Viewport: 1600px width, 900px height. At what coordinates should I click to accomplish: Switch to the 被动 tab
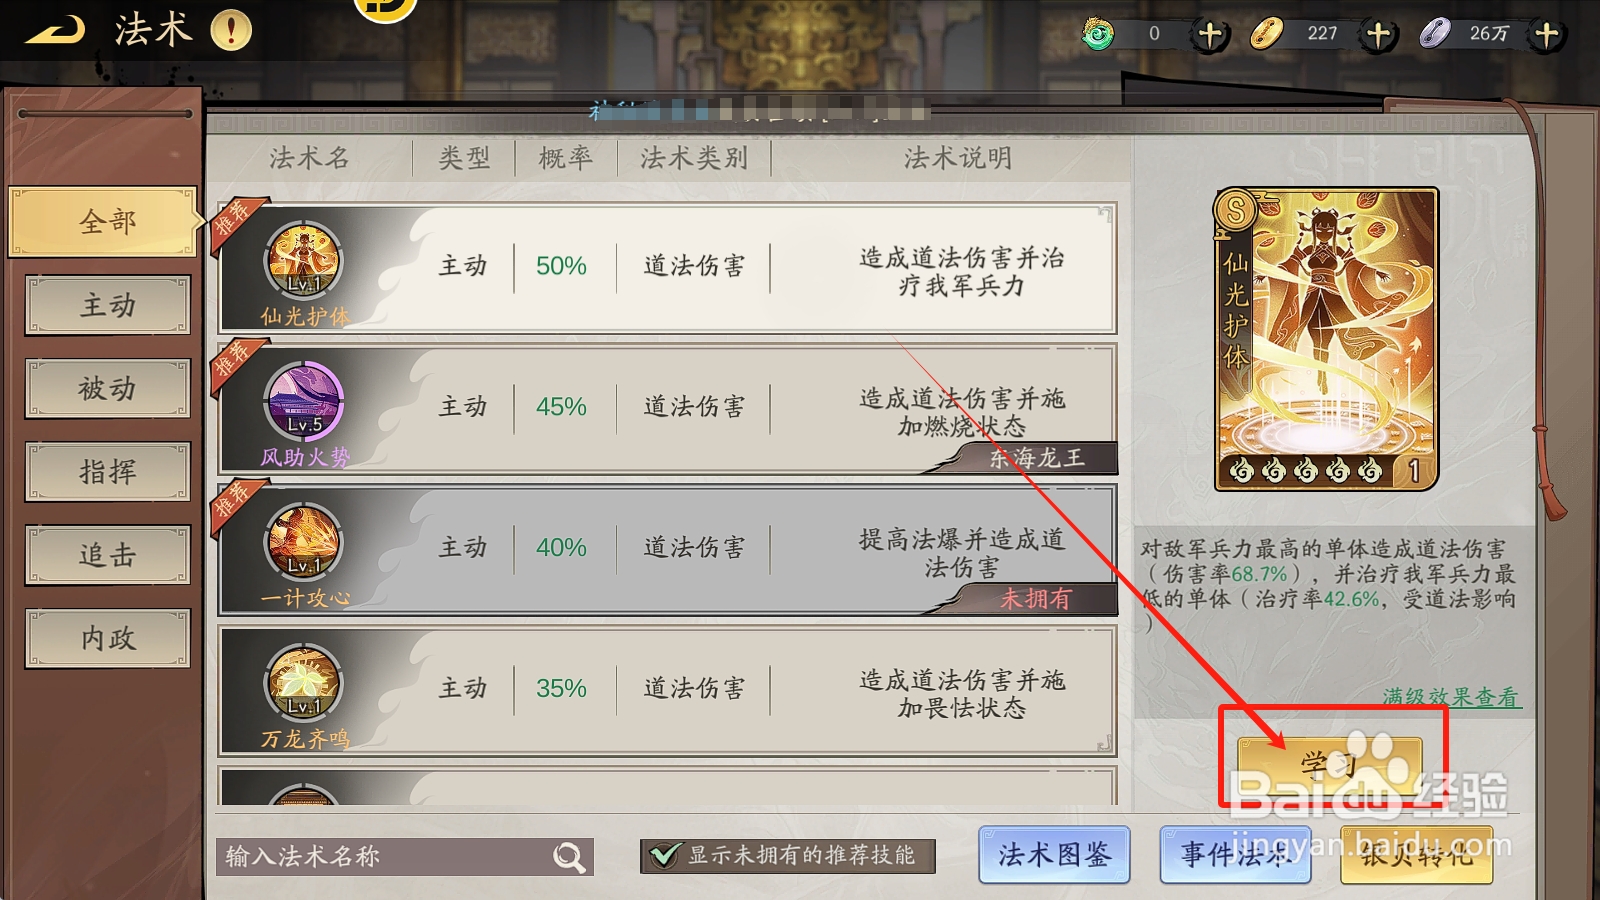click(x=108, y=388)
